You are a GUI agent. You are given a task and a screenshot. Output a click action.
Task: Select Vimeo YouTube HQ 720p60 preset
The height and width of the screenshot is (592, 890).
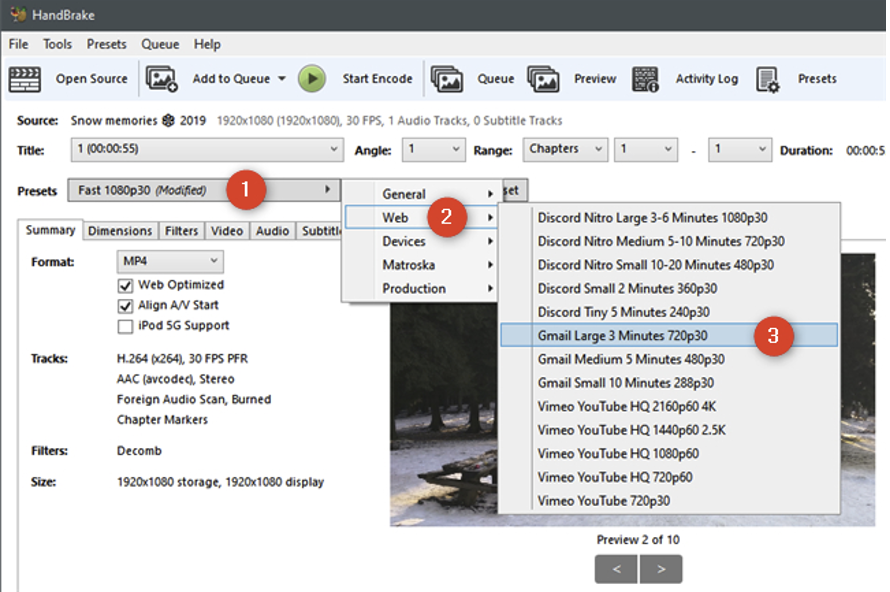pyautogui.click(x=669, y=477)
